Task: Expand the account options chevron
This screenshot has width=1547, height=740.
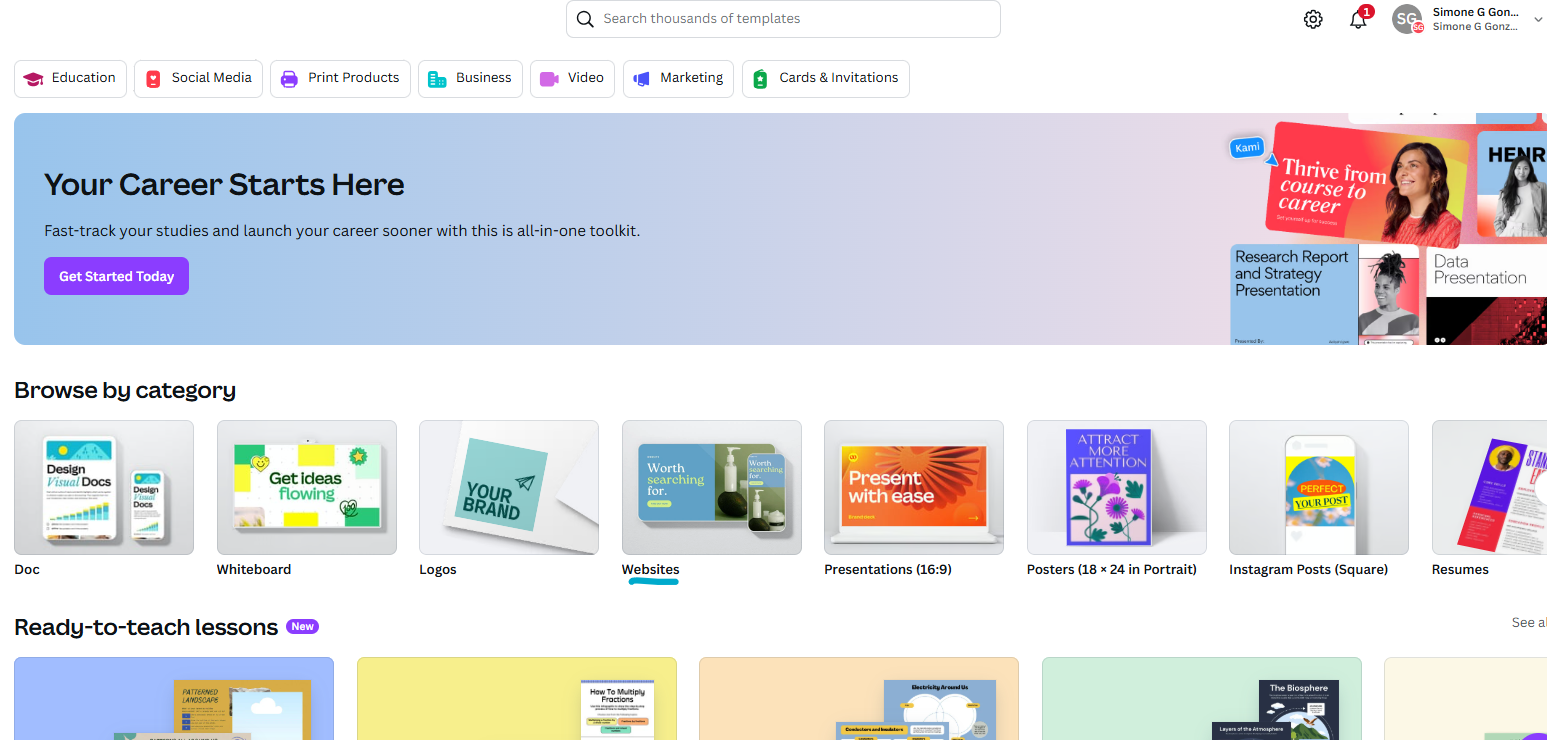Action: tap(1537, 18)
